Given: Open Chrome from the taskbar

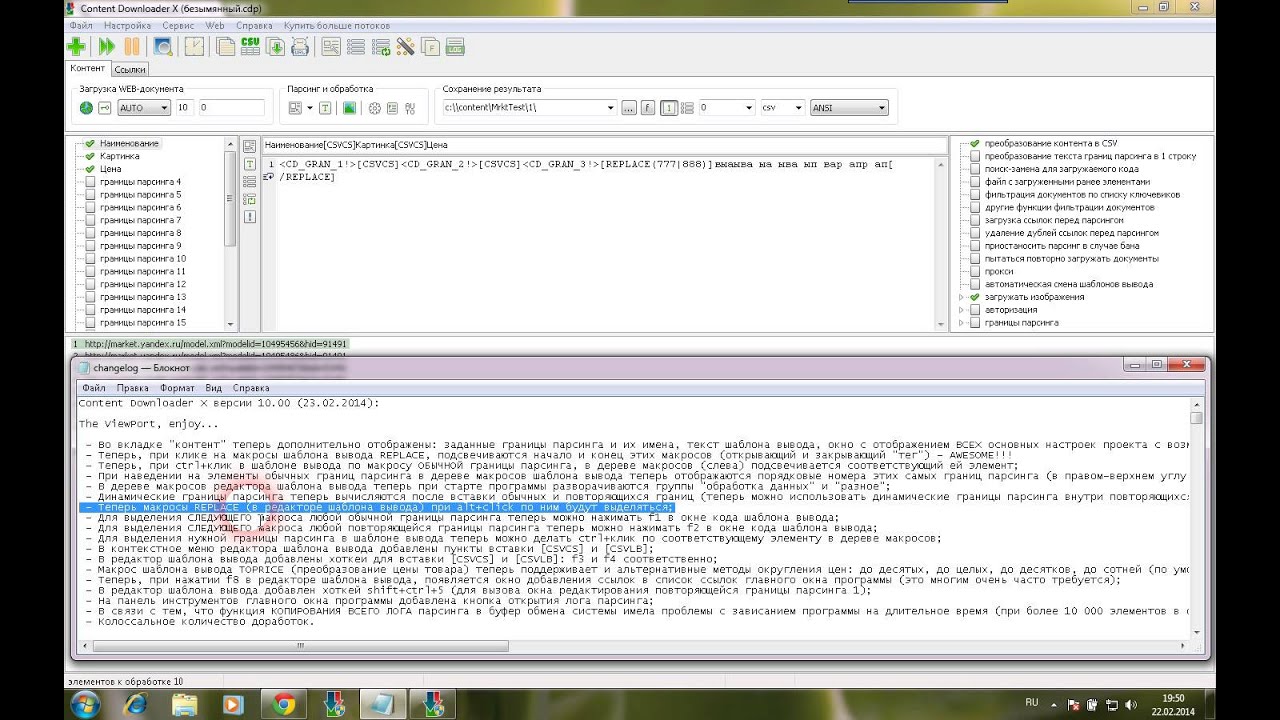Looking at the screenshot, I should pos(284,704).
